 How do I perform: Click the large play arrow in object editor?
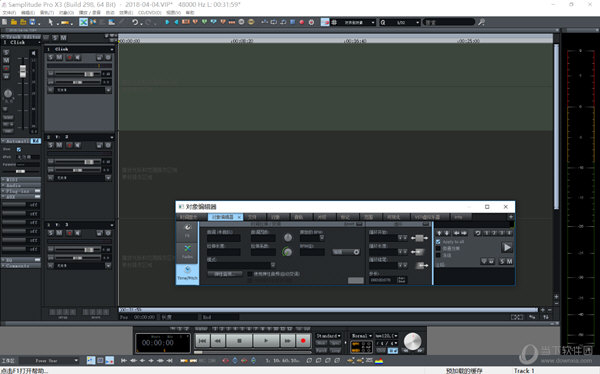(507, 247)
